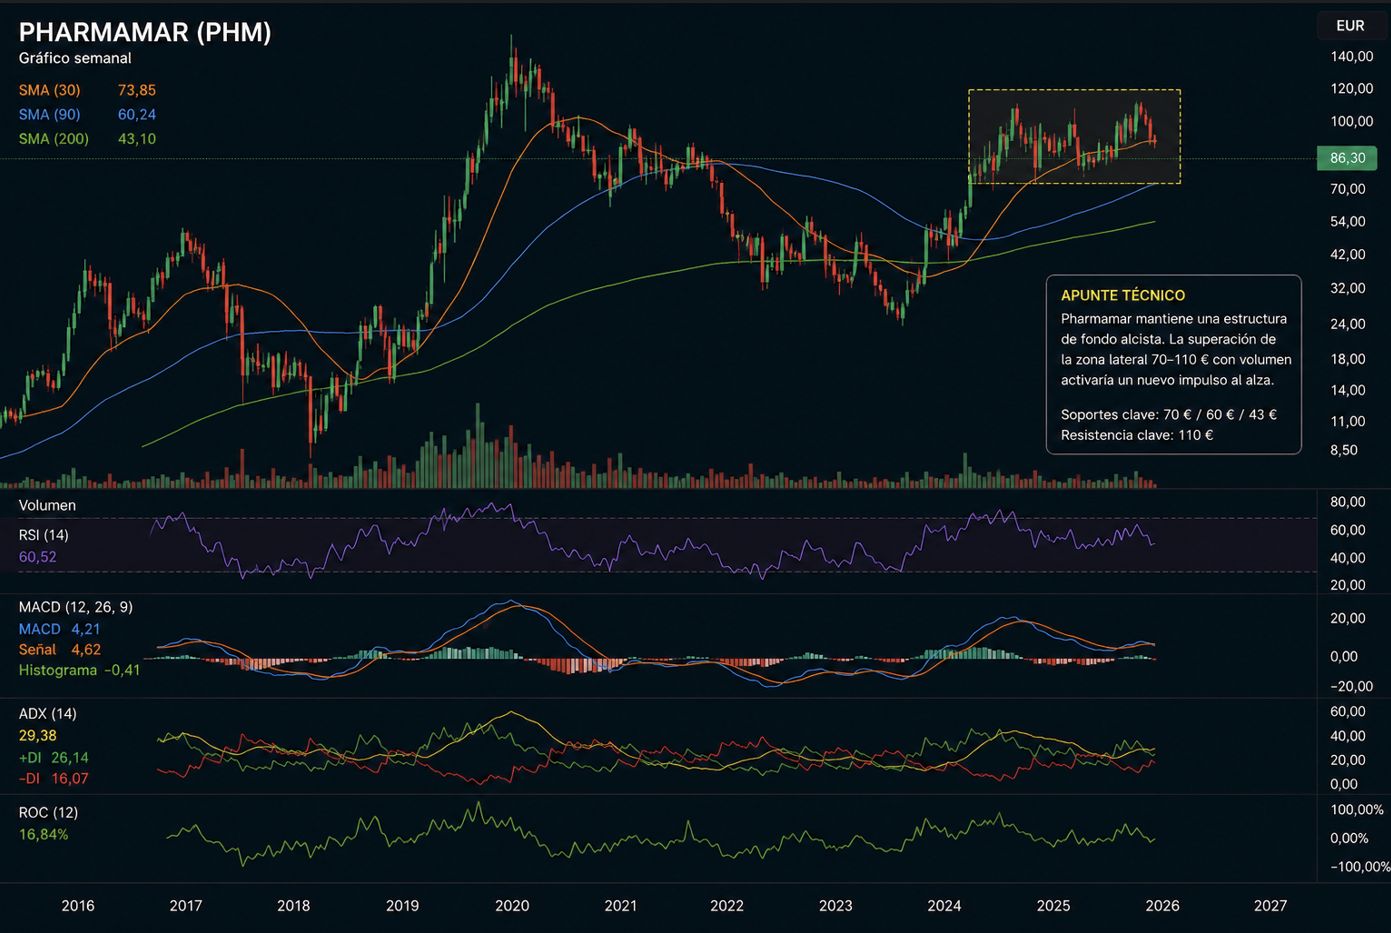Select the SMA value 43,10
Screen dimensions: 1391x933
pos(137,139)
